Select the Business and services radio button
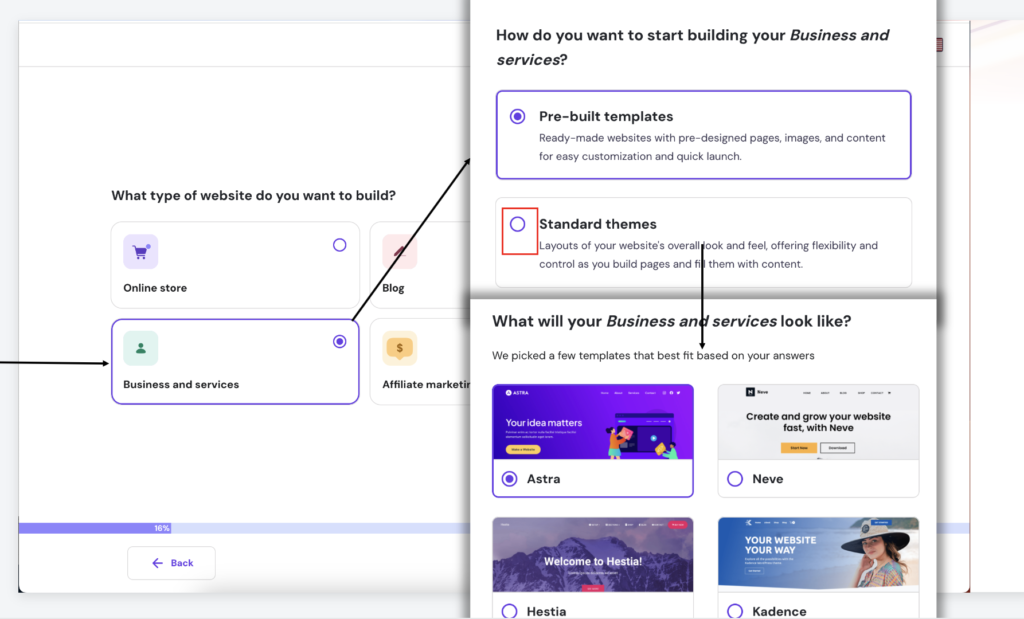 340,342
